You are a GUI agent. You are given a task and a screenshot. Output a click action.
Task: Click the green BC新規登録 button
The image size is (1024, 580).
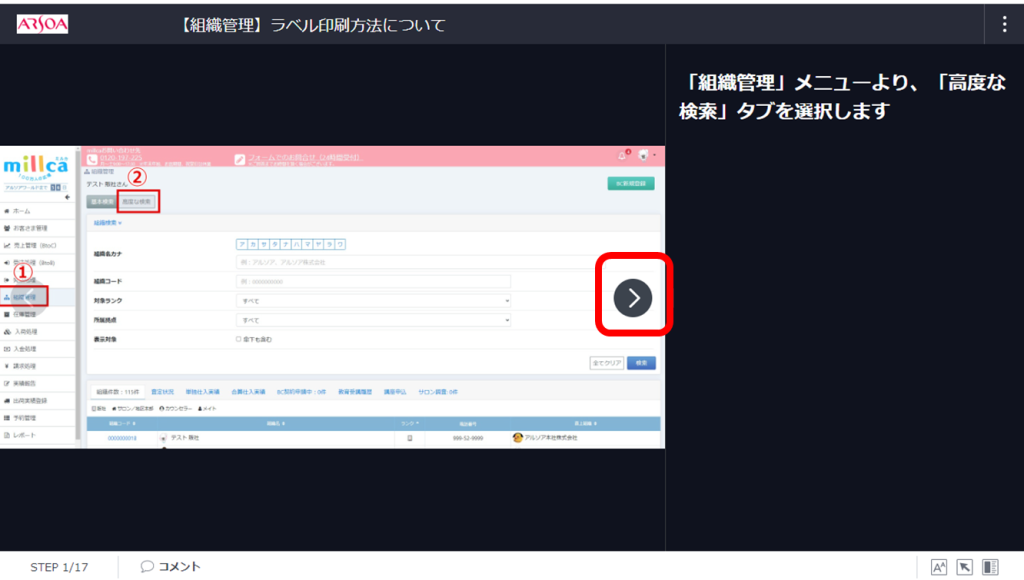click(631, 184)
